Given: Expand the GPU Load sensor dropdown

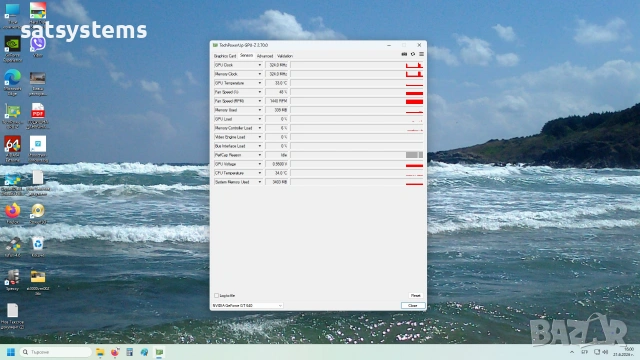Looking at the screenshot, I should click(x=260, y=119).
